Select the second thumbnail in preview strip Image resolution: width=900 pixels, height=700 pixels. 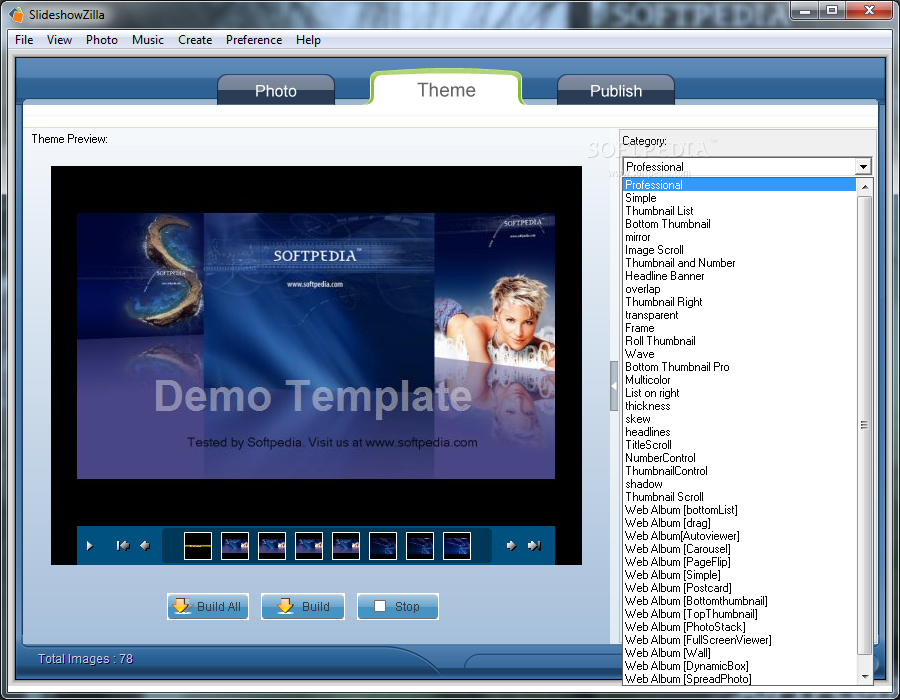coord(235,546)
